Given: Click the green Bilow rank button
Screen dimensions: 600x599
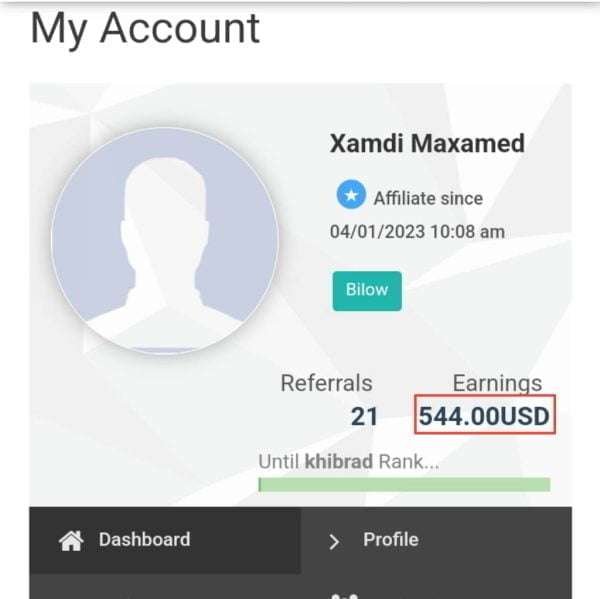Looking at the screenshot, I should pyautogui.click(x=367, y=291).
